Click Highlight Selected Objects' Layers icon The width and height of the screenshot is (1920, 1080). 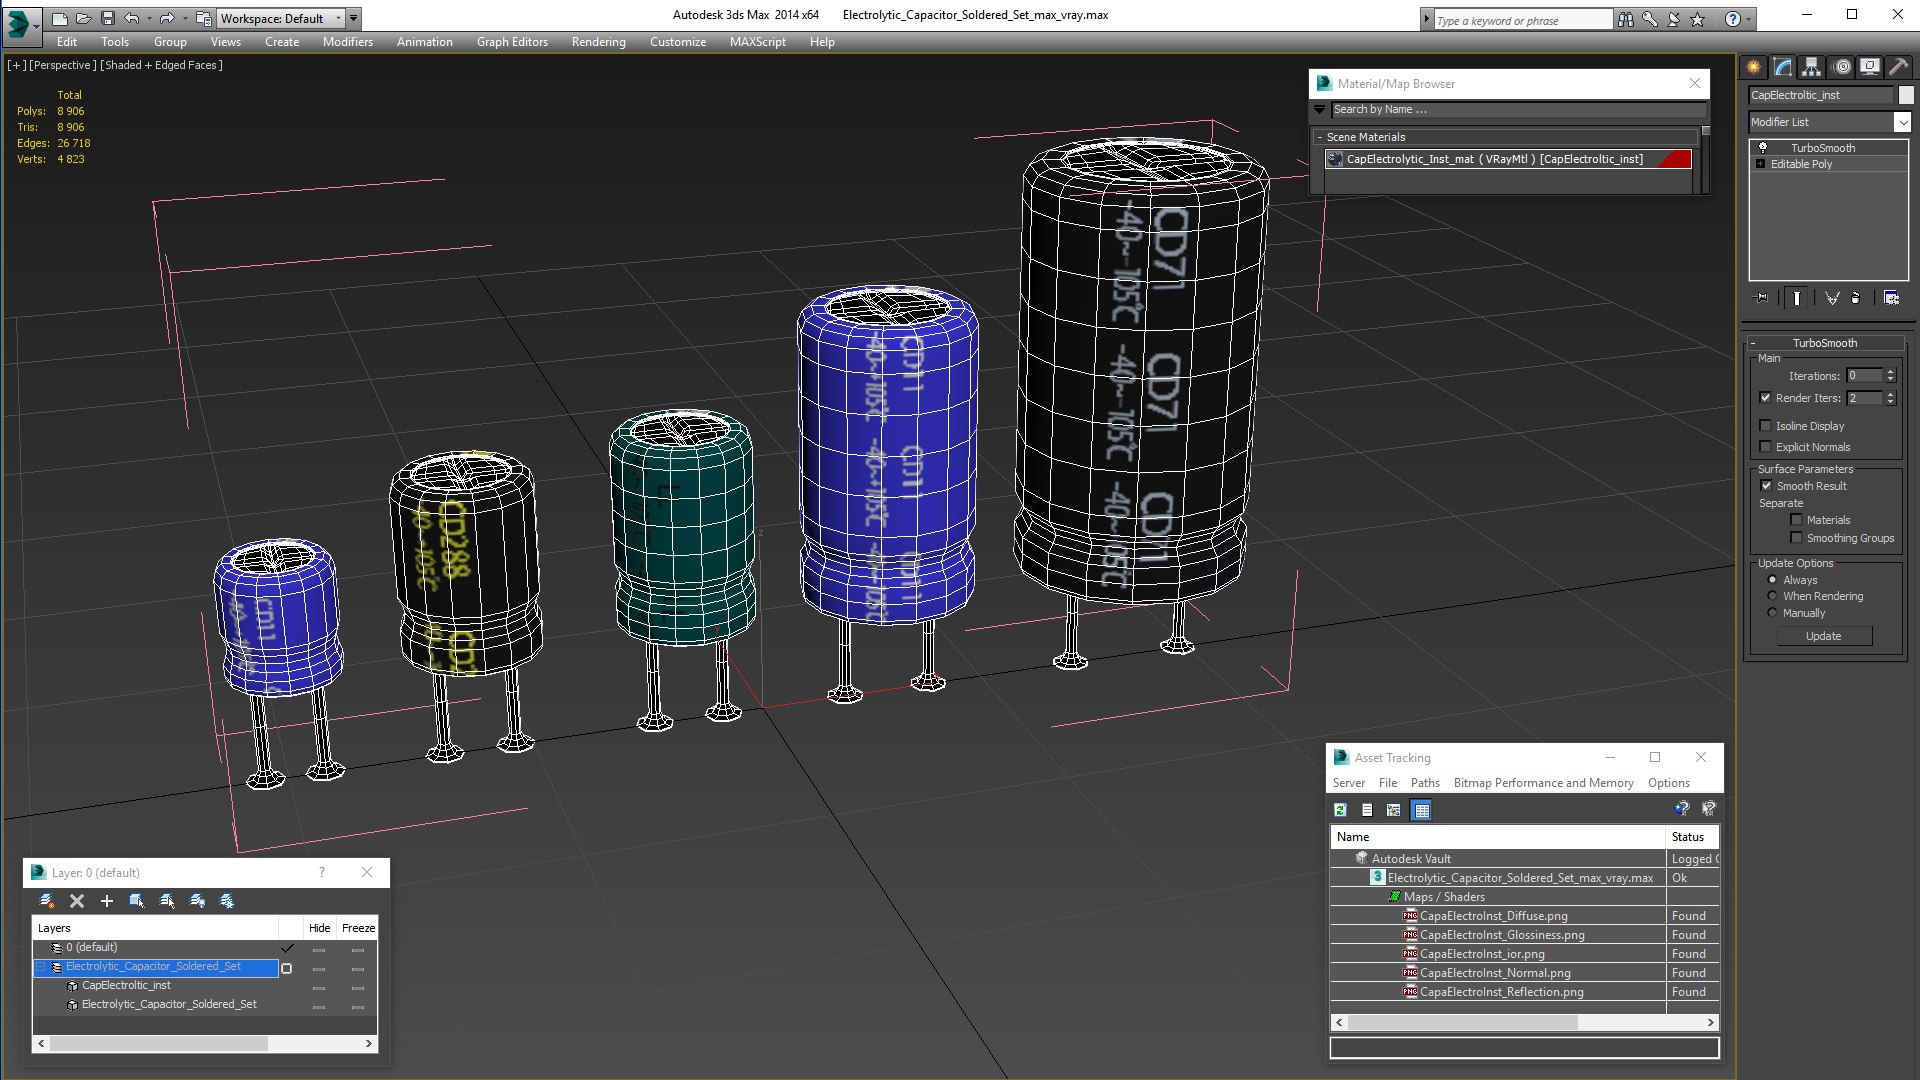click(167, 901)
